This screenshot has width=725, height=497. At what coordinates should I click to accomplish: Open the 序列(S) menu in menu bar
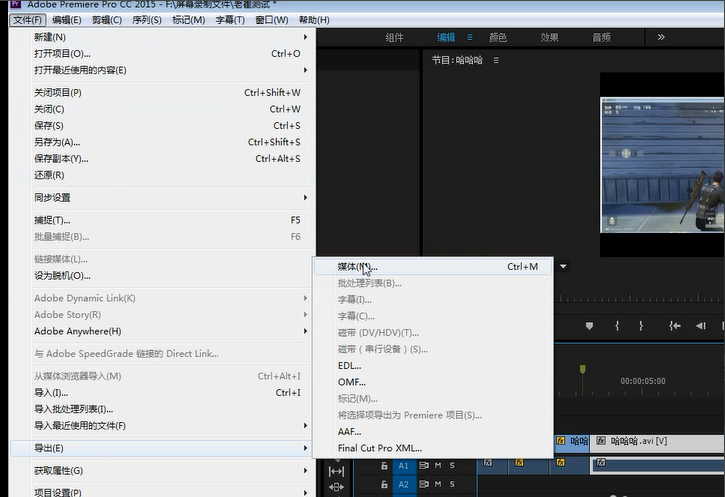pyautogui.click(x=147, y=20)
